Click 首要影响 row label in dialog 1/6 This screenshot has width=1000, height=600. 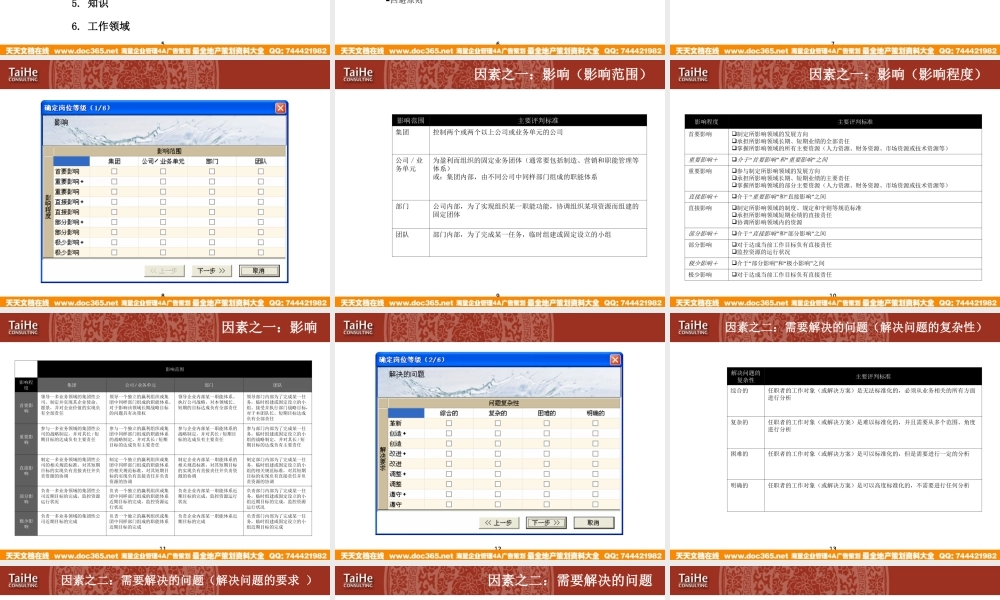pyautogui.click(x=68, y=172)
